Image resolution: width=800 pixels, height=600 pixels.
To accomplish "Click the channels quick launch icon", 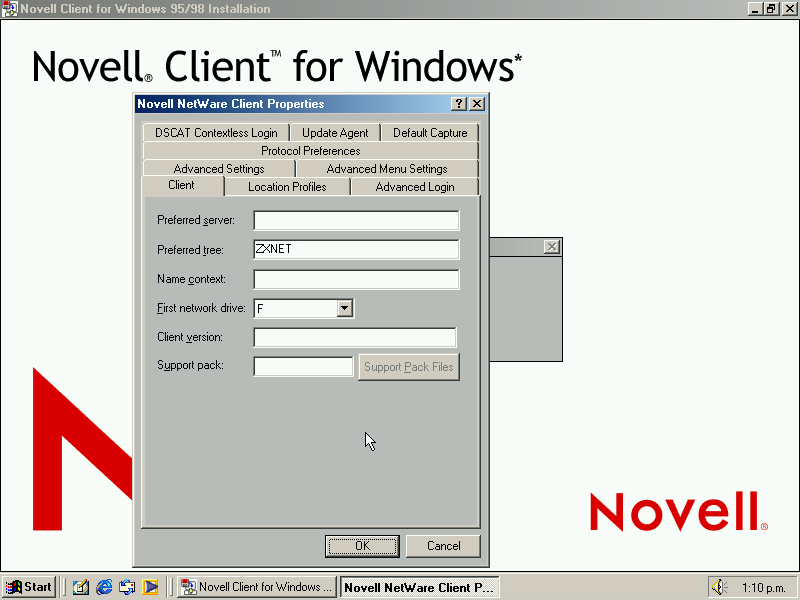I will click(127, 587).
